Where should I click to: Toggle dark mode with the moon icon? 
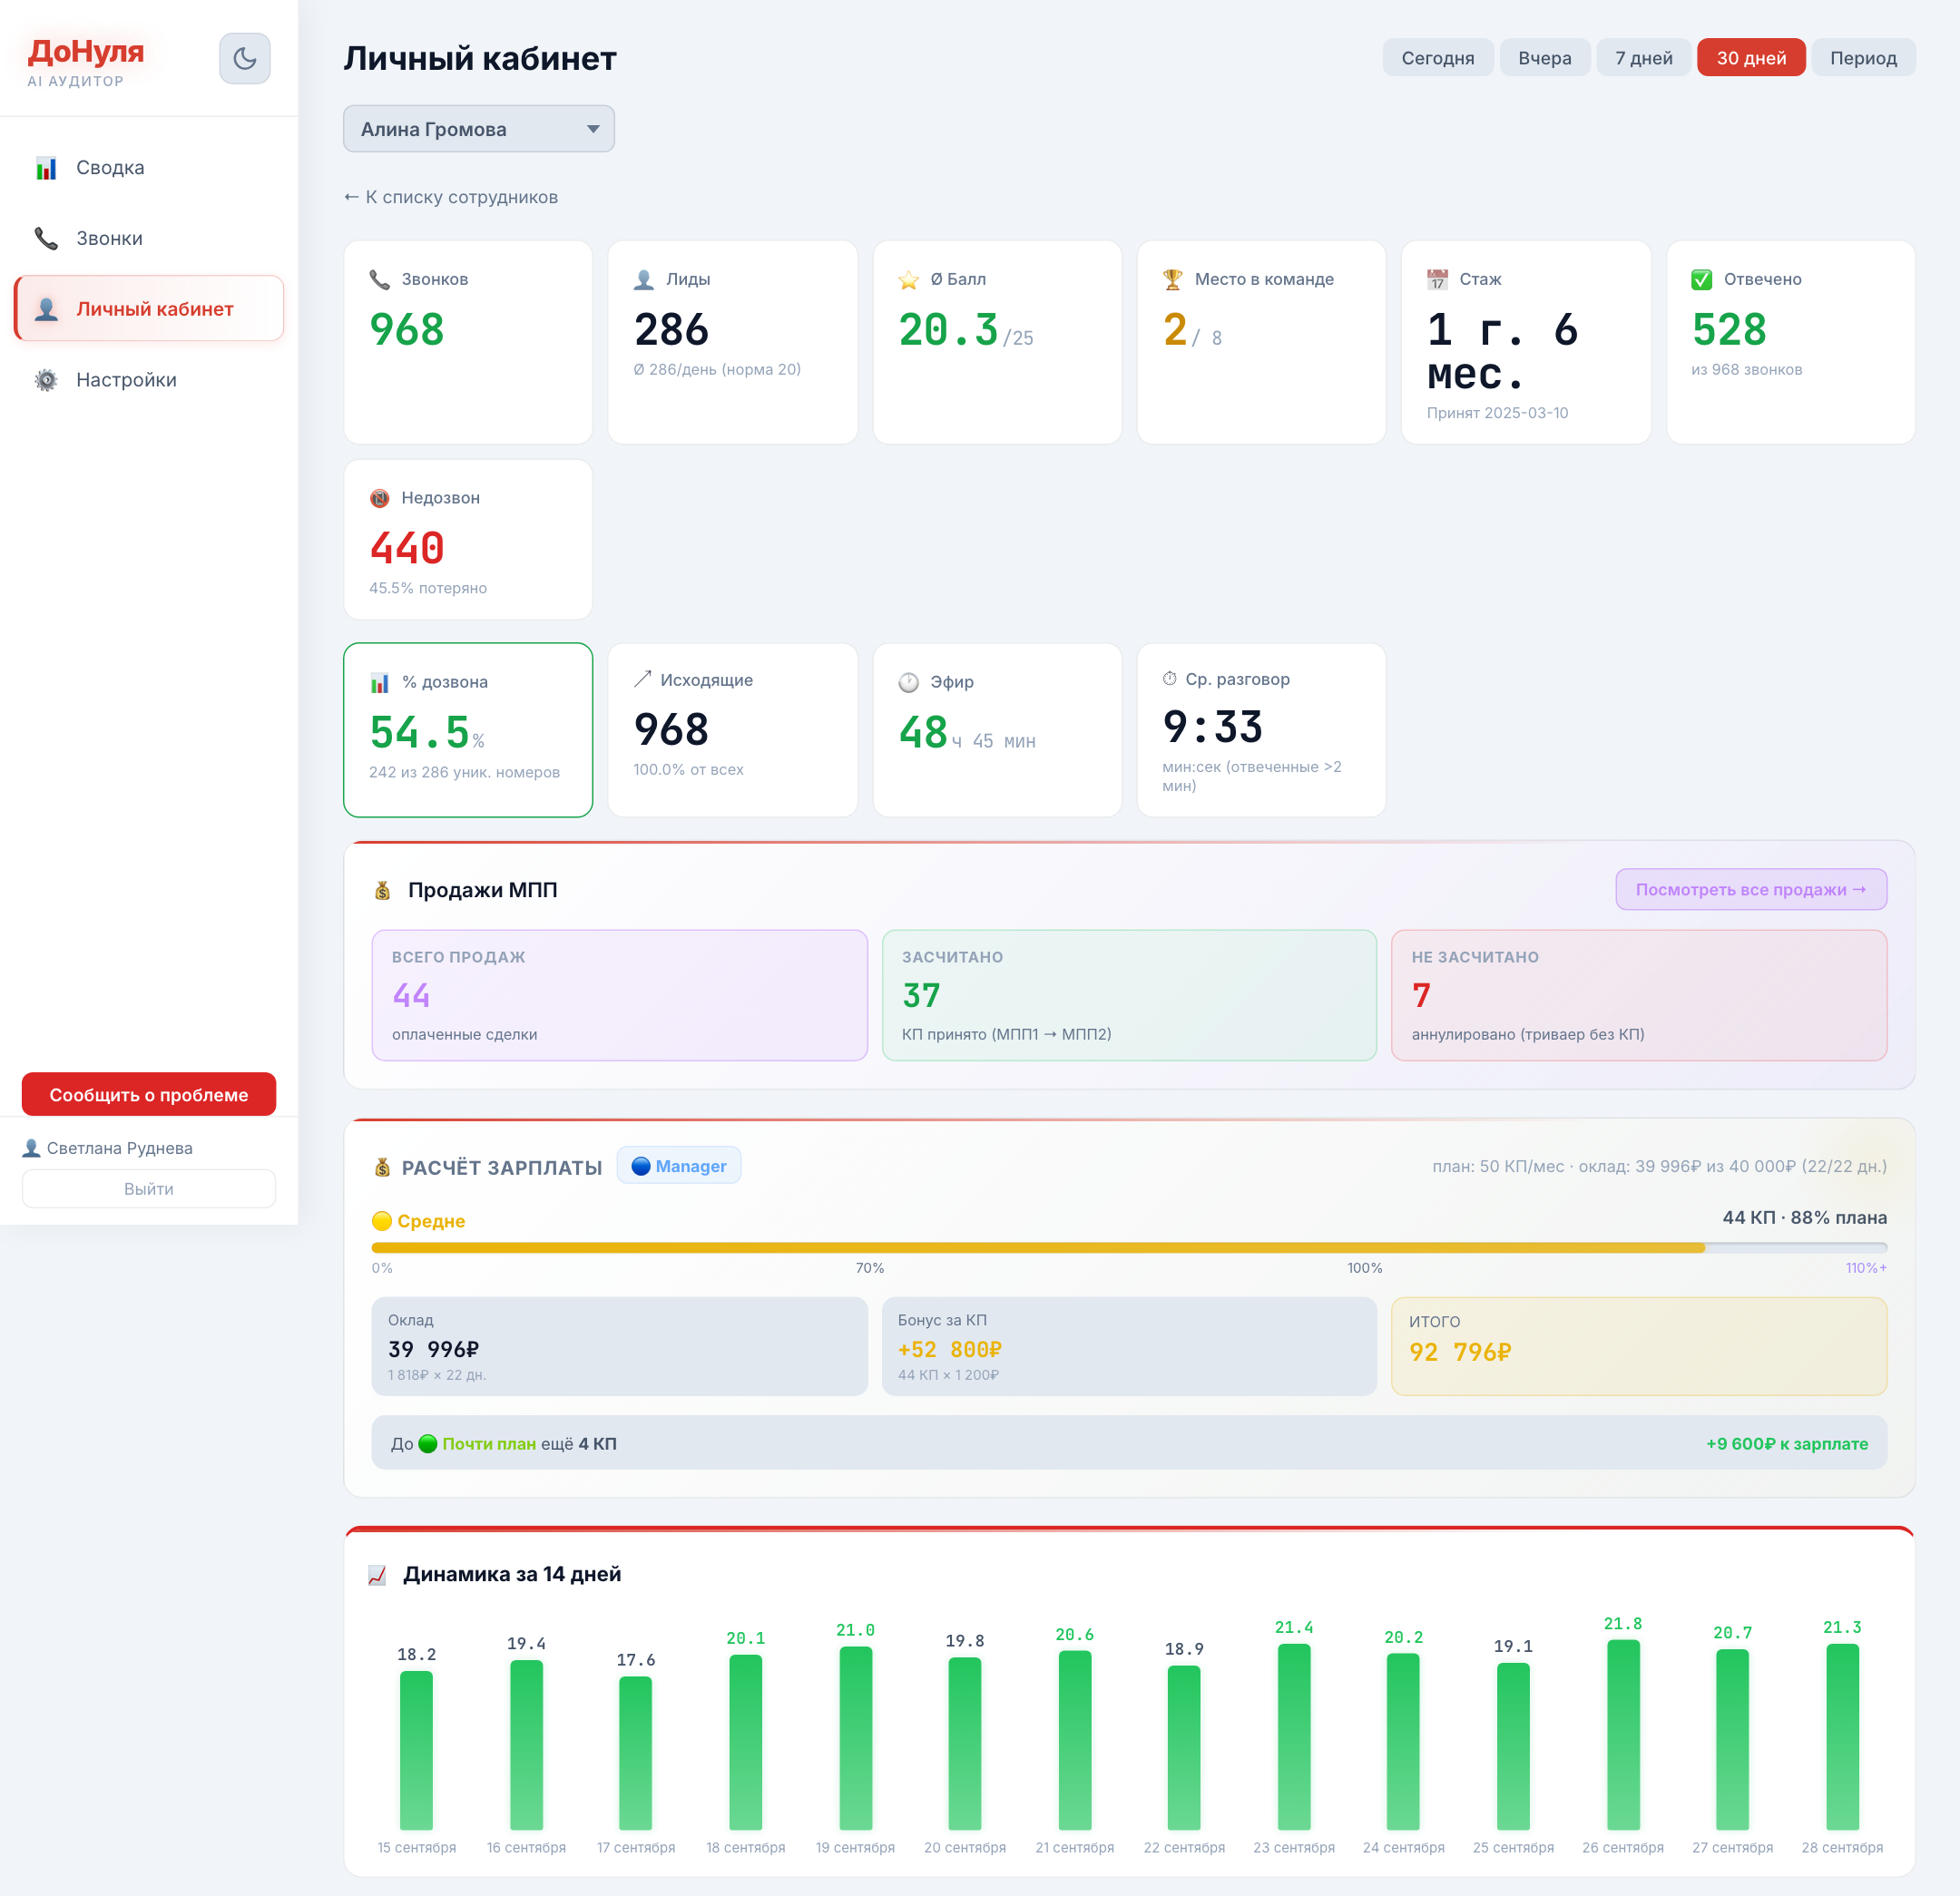click(245, 58)
